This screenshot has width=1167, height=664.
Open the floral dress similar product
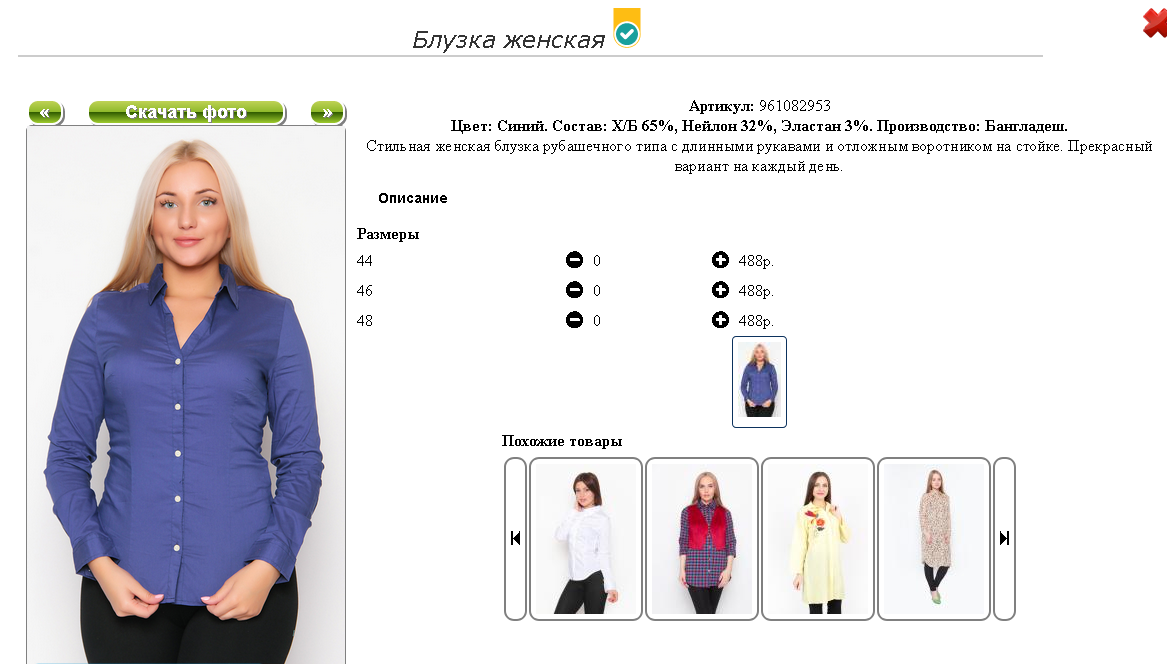pos(934,539)
